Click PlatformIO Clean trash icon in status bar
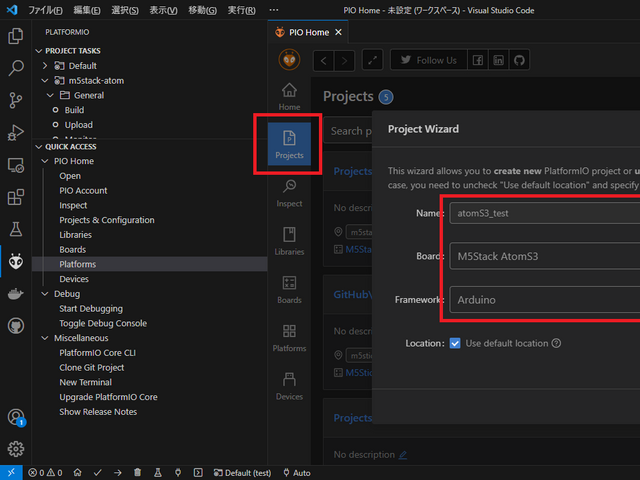640x480 pixels. 138,473
